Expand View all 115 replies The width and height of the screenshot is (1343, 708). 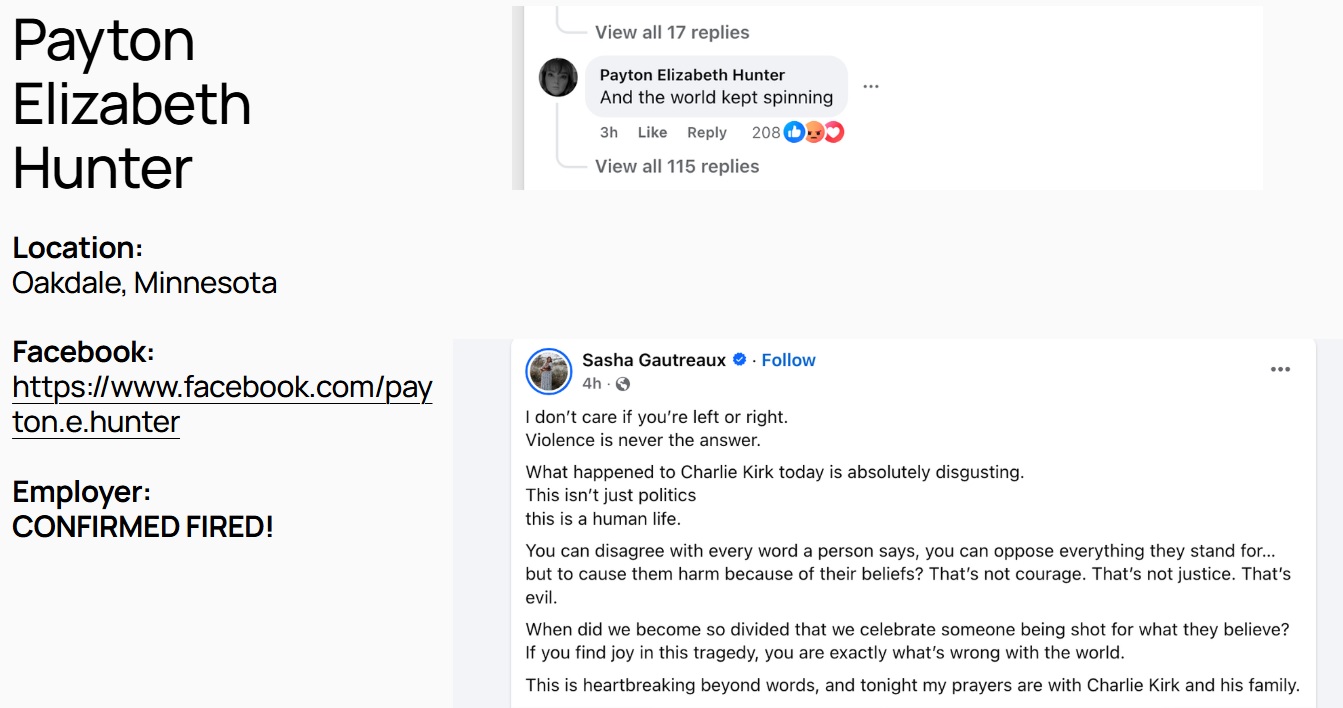click(x=677, y=166)
